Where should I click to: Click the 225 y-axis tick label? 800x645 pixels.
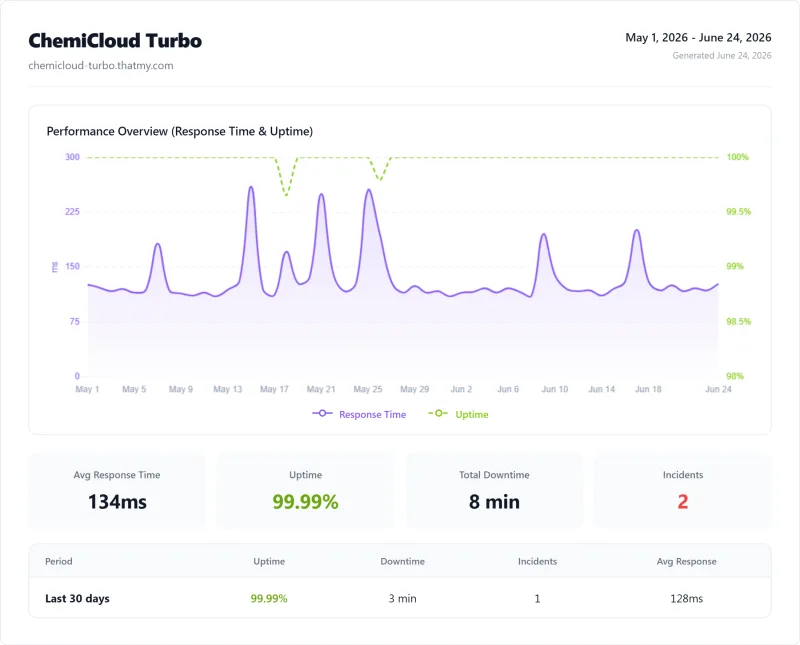click(x=72, y=212)
